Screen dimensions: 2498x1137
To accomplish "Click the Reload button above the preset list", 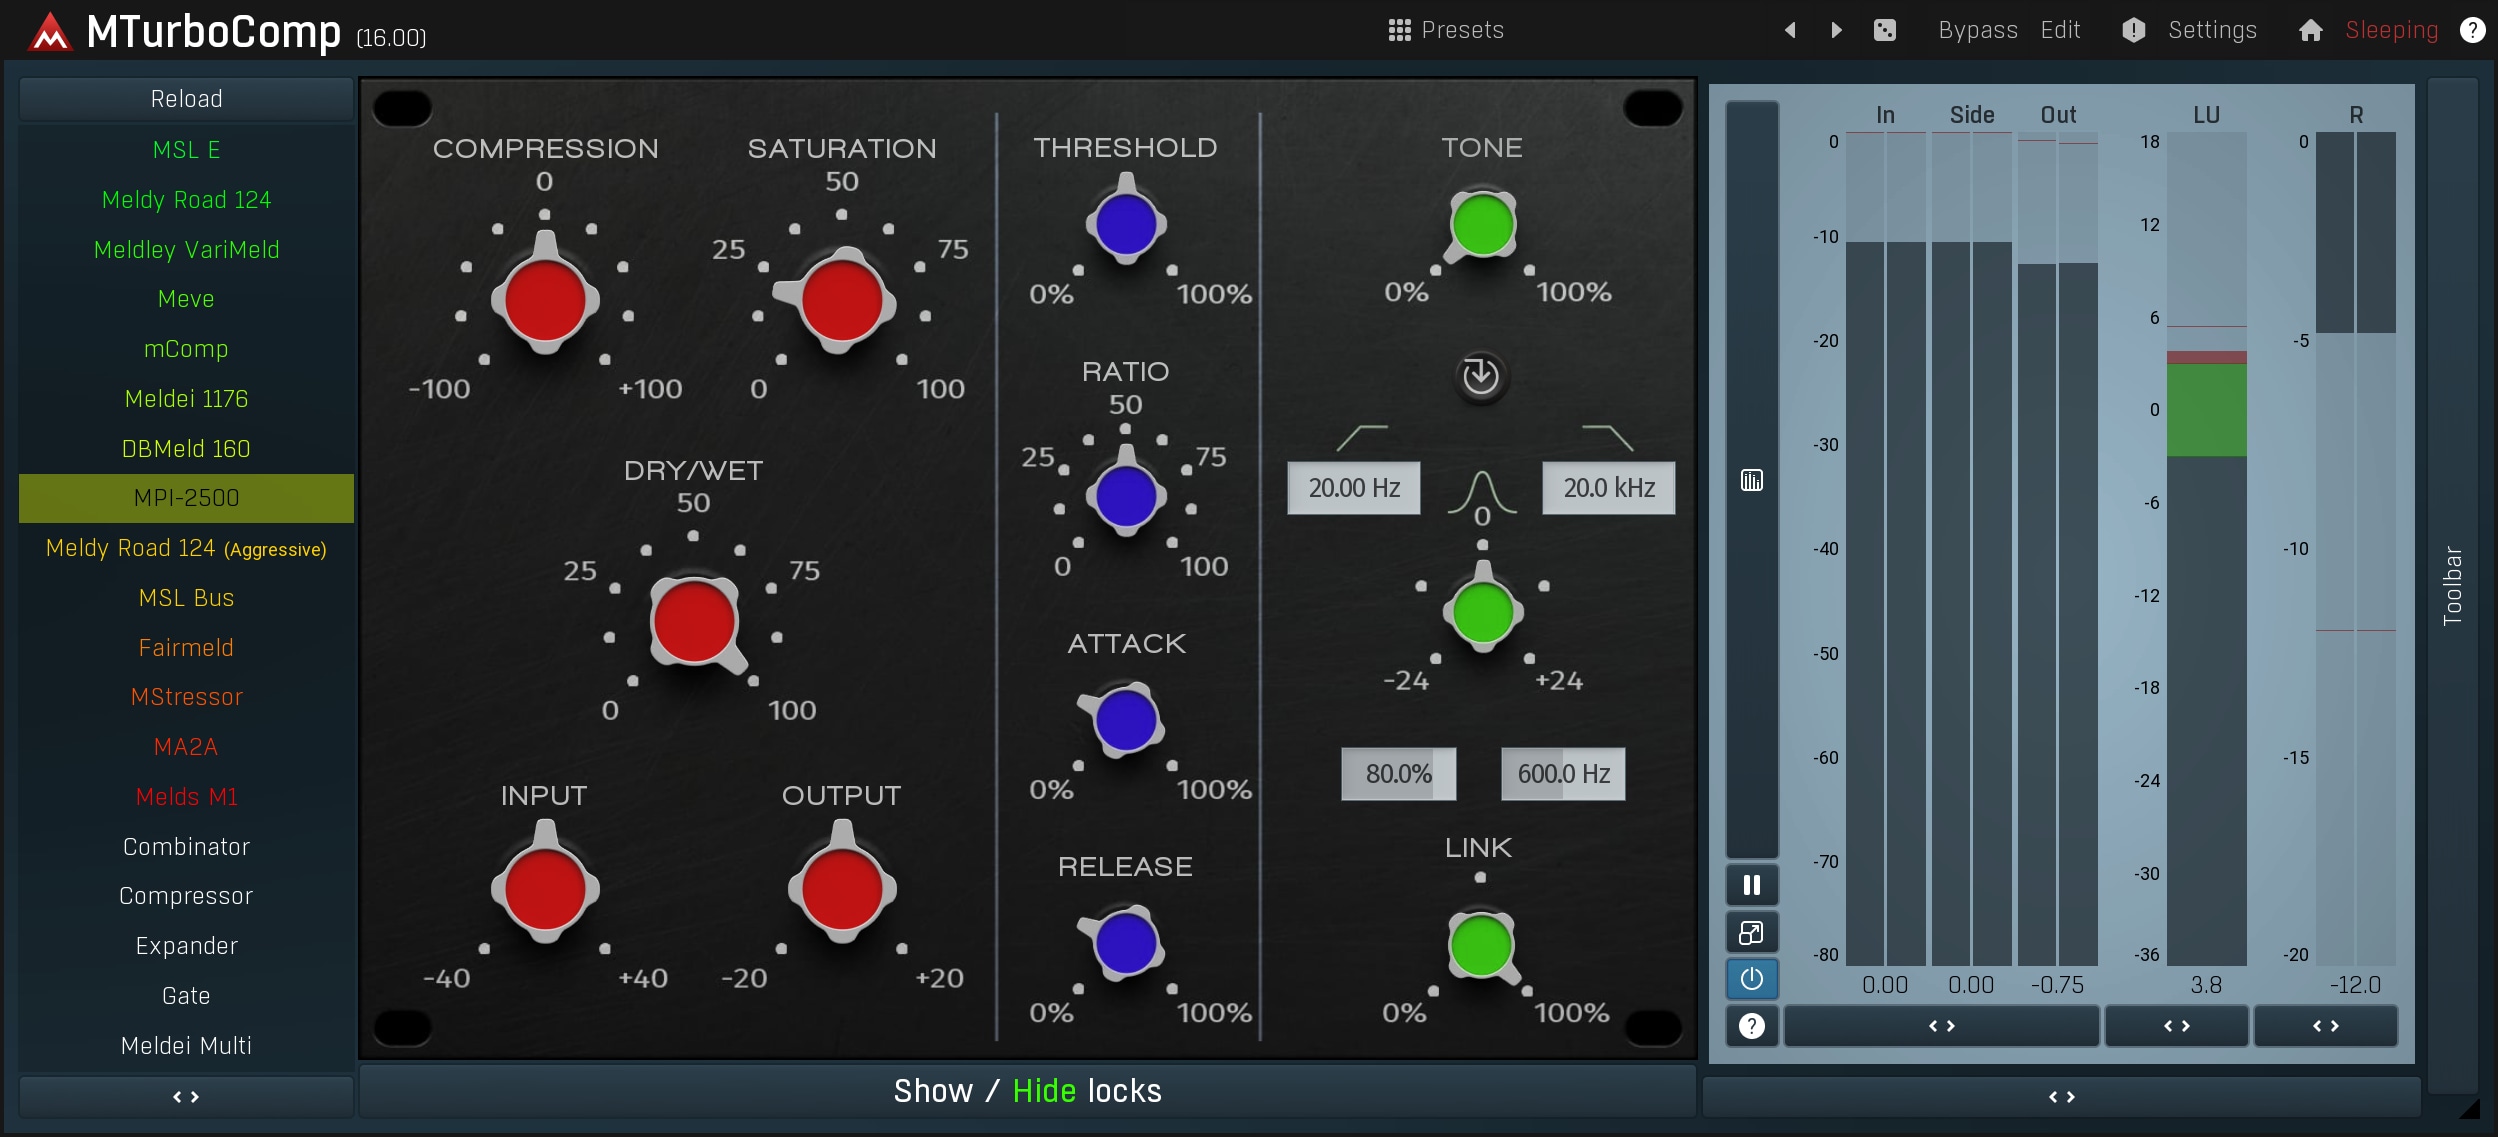I will (186, 98).
